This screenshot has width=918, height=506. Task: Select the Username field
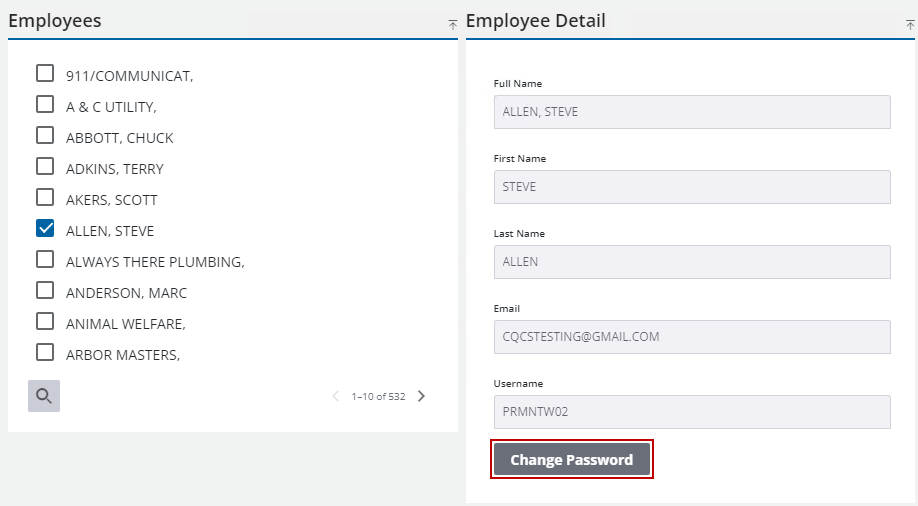pyautogui.click(x=692, y=412)
